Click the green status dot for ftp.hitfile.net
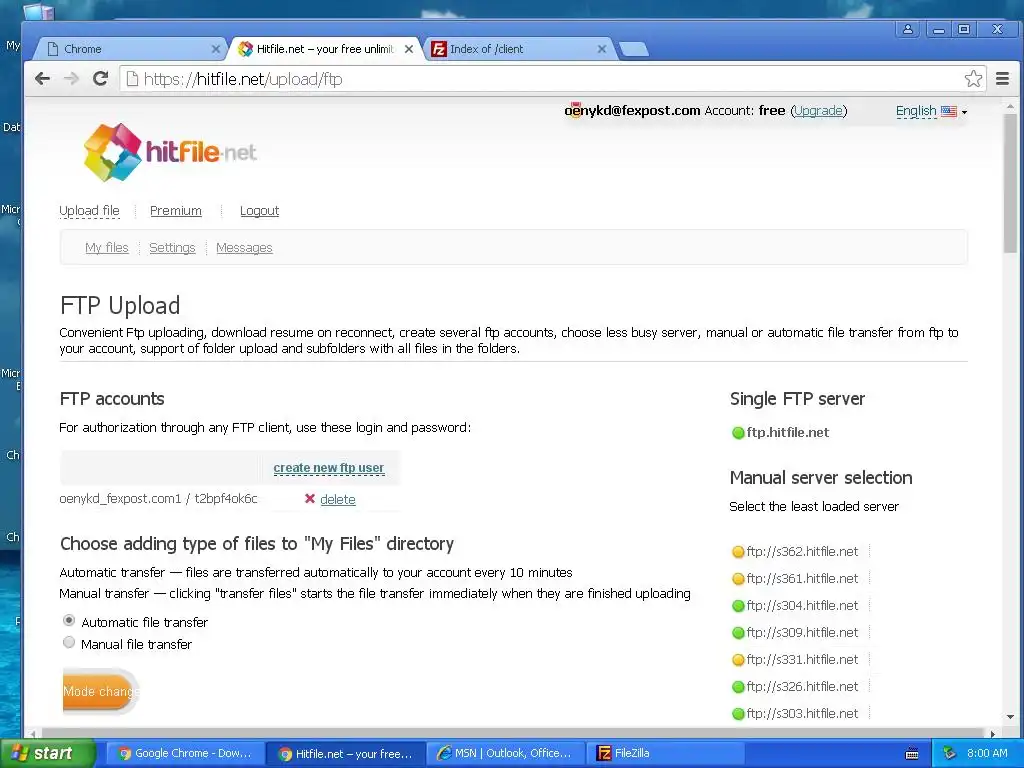 (x=738, y=432)
